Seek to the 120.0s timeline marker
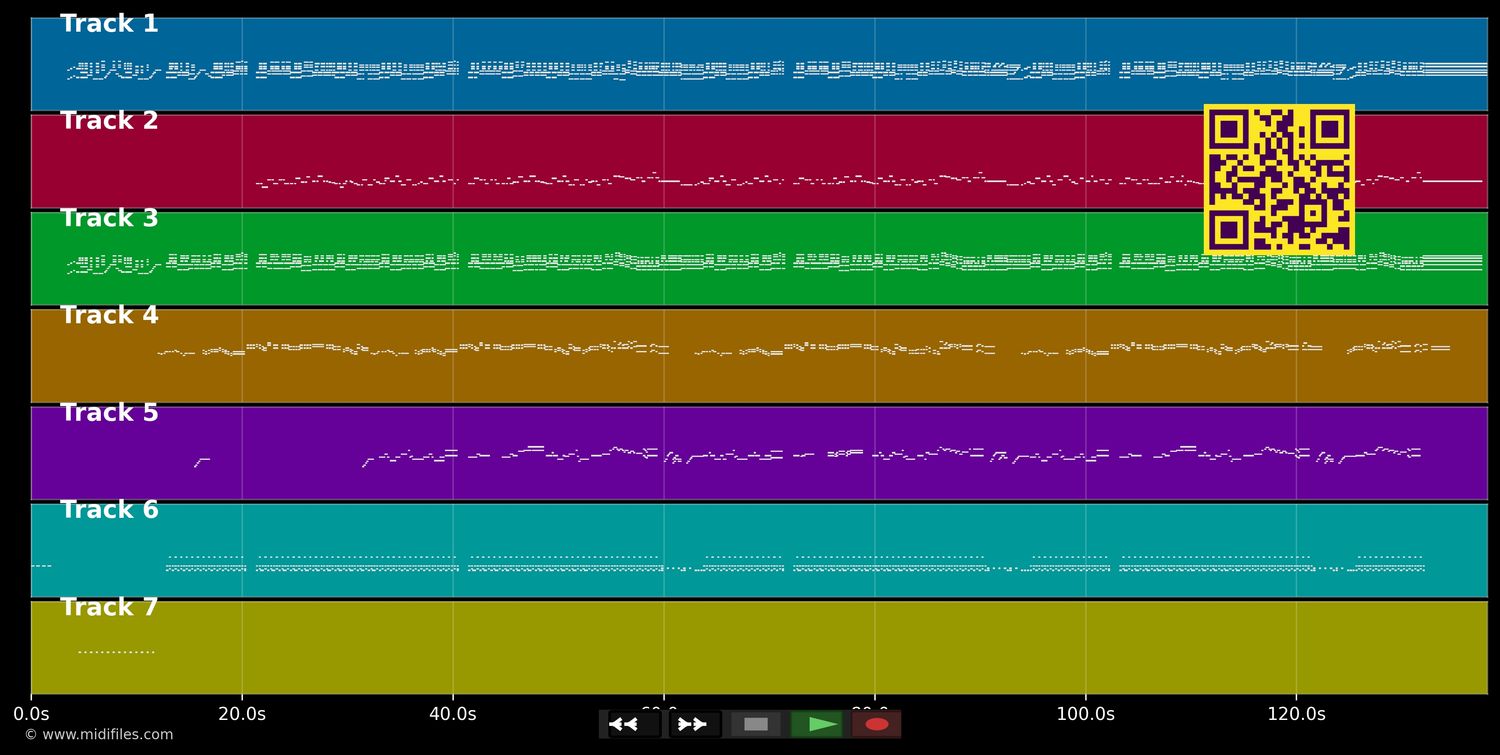The height and width of the screenshot is (755, 1500). [x=1296, y=714]
